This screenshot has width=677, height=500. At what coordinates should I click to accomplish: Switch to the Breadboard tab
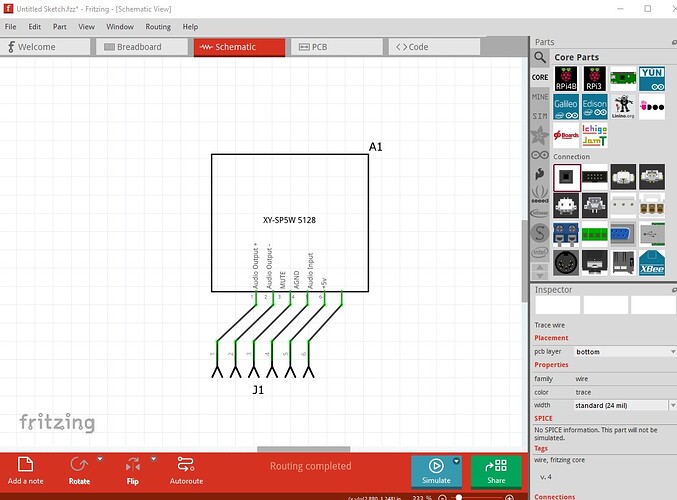pos(142,47)
